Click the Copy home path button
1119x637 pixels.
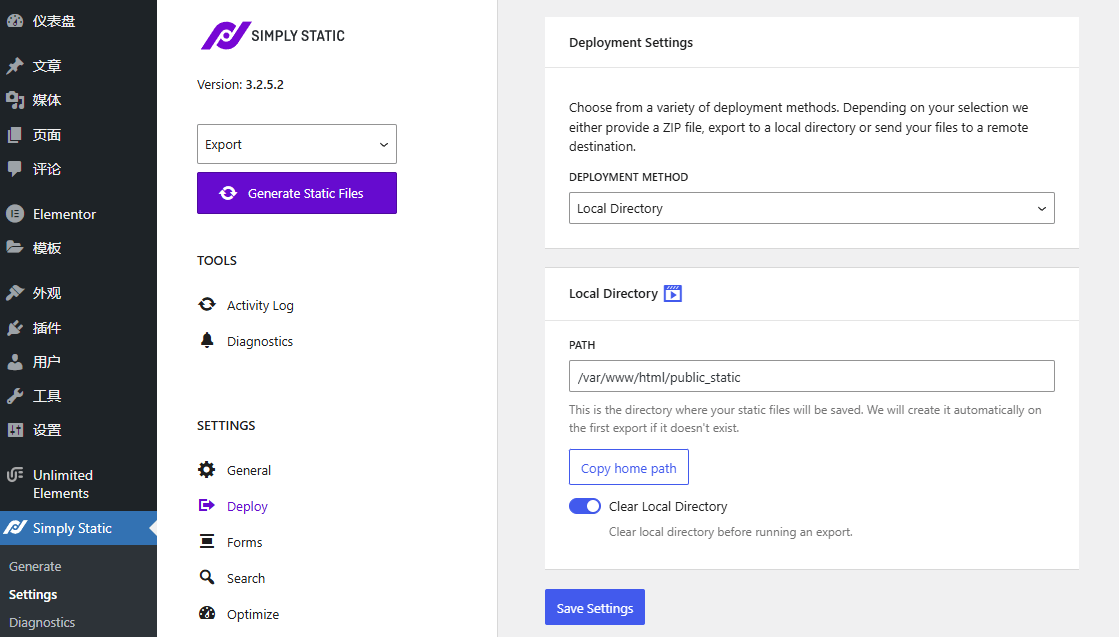[628, 468]
